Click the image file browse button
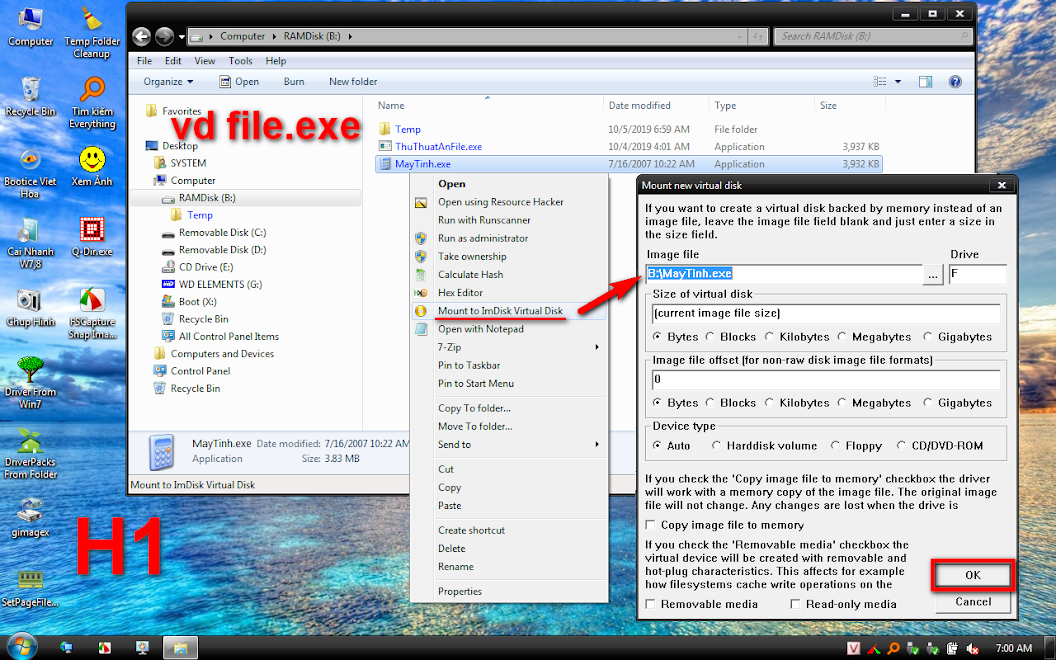 coord(933,274)
